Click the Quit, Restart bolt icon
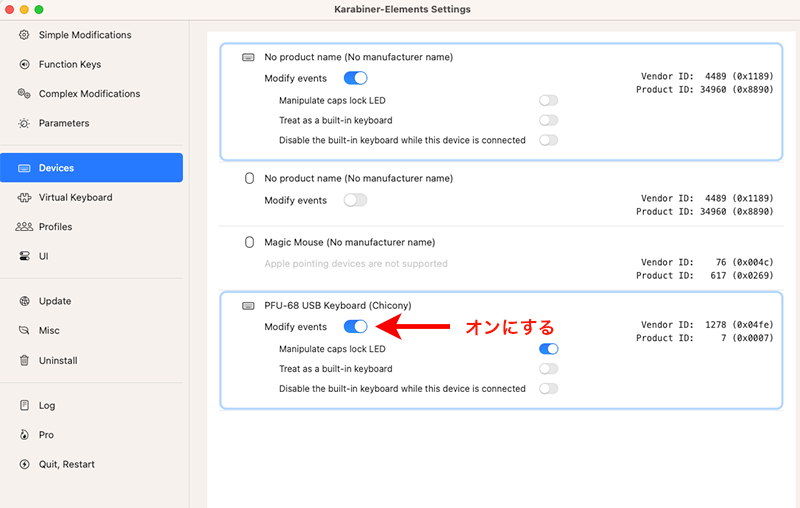Screen dimensions: 800x508 24,464
